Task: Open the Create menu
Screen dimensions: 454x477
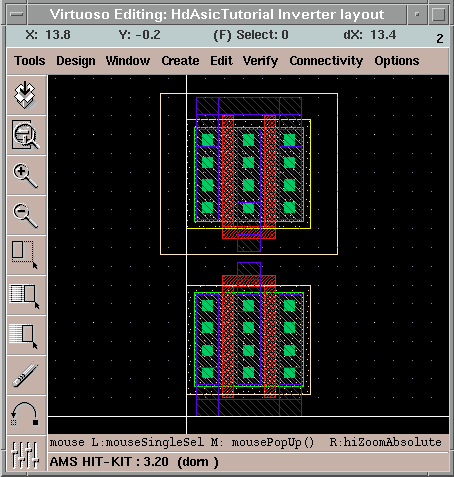Action: click(180, 61)
